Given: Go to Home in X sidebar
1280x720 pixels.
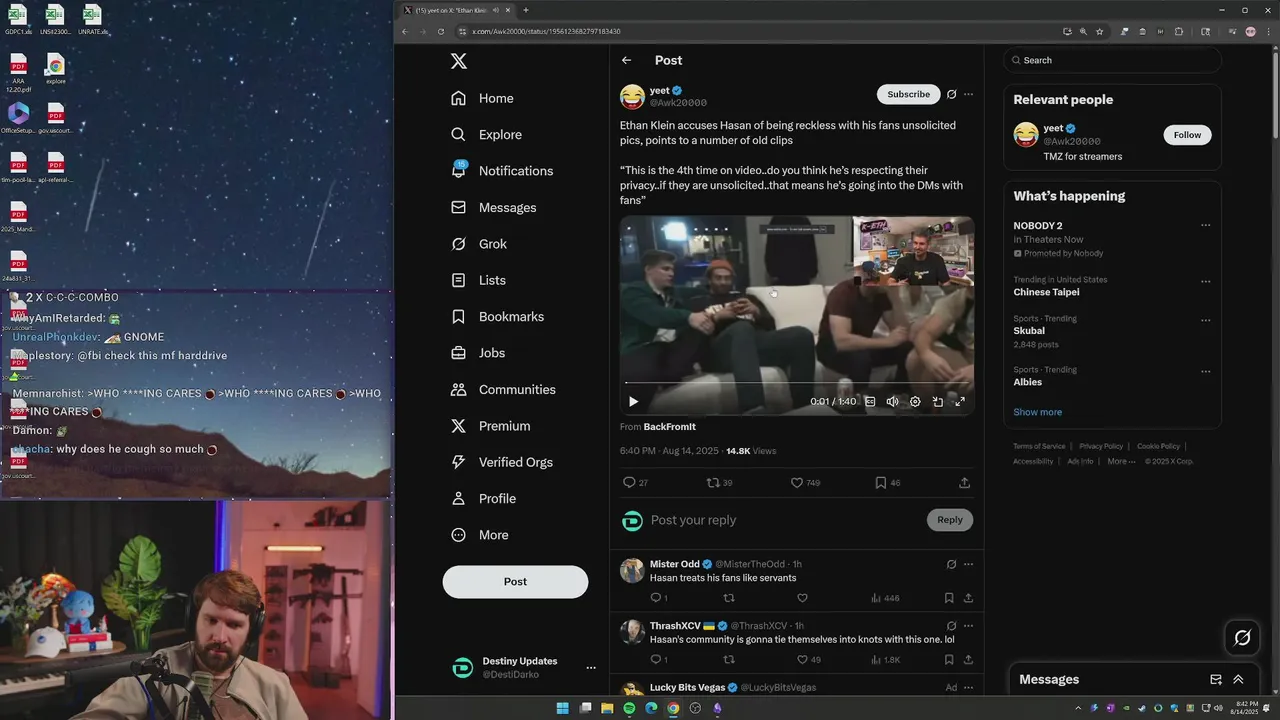Looking at the screenshot, I should 482,98.
